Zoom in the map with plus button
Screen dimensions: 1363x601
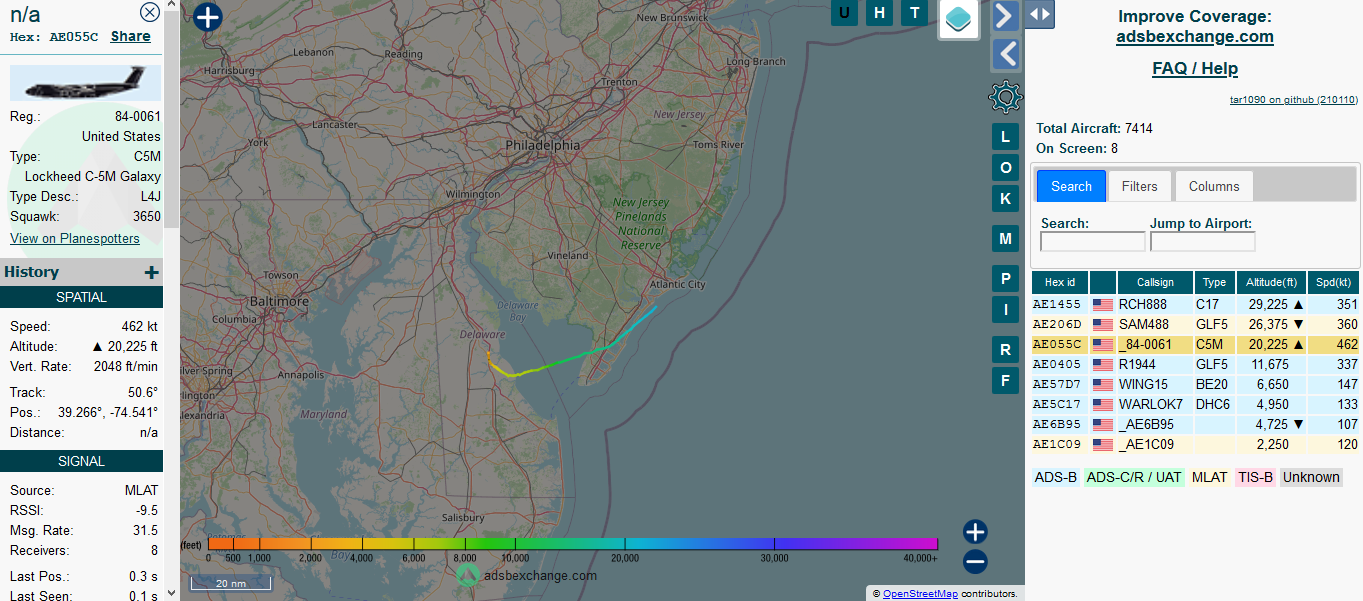[975, 532]
